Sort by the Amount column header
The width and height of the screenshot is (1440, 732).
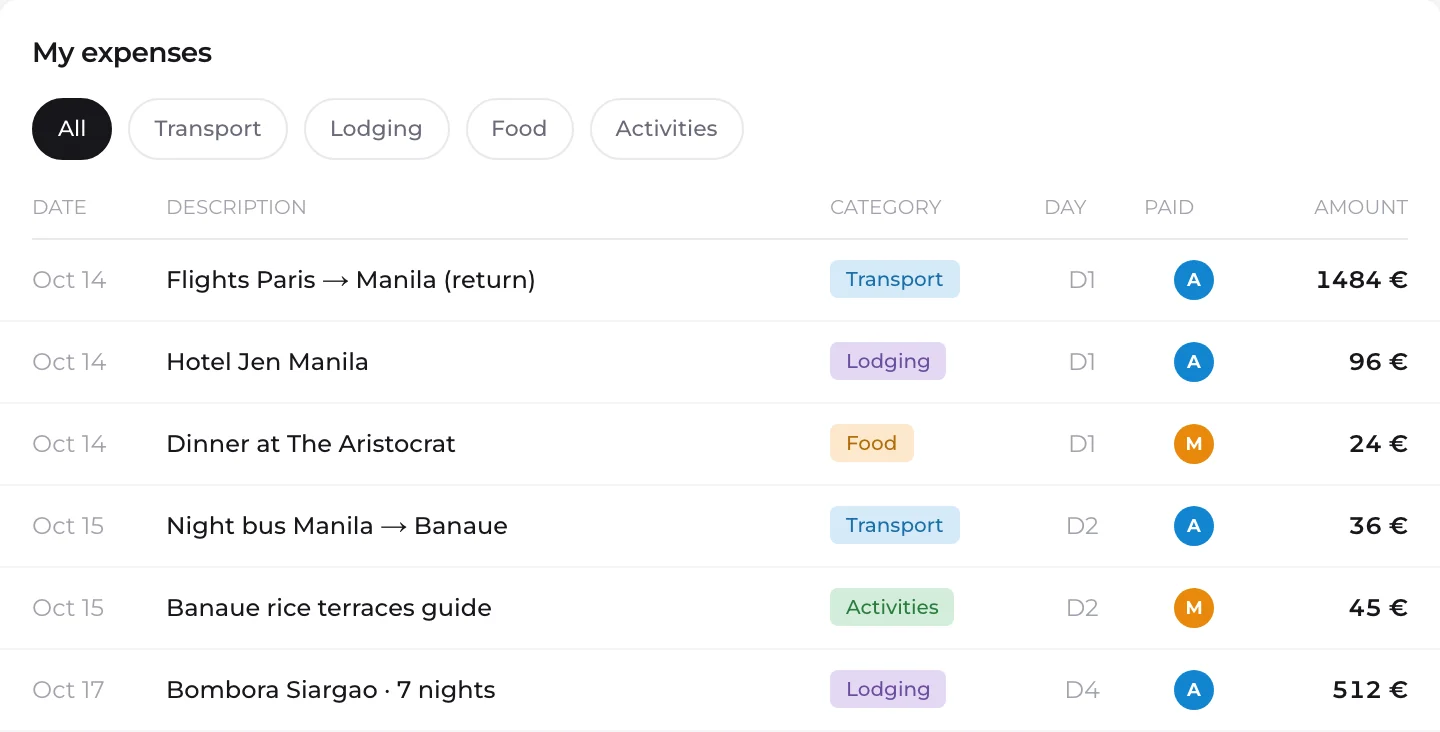[1360, 208]
